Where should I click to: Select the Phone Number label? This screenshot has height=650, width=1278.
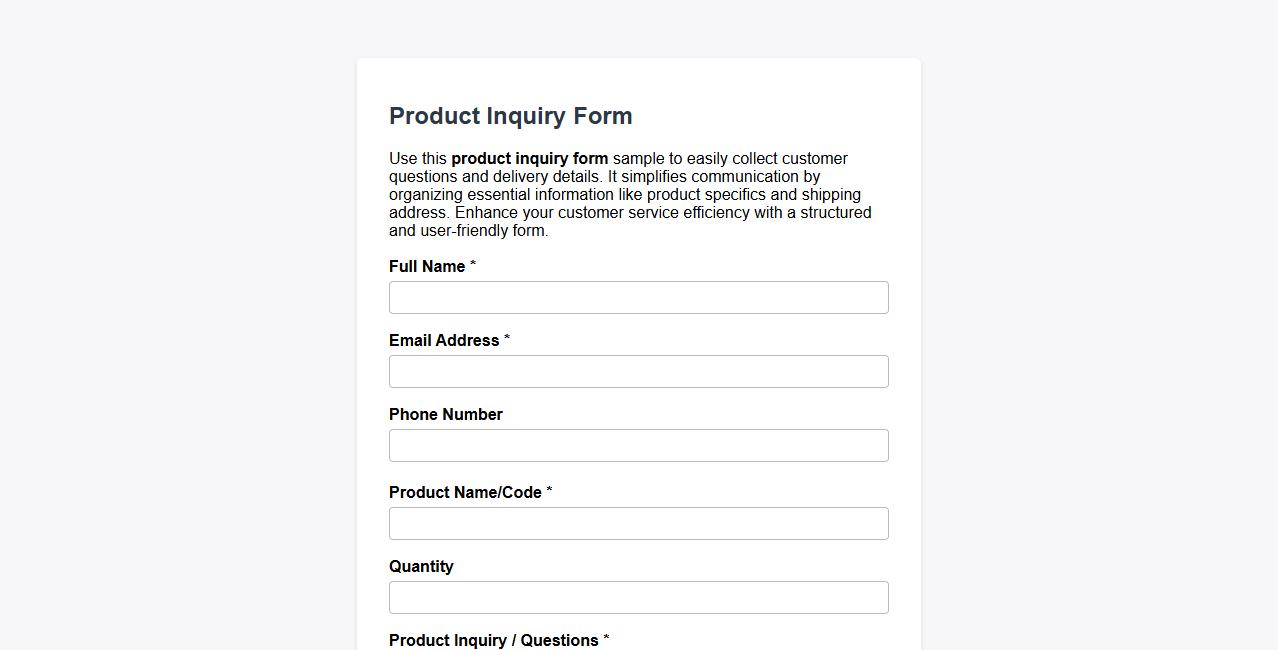445,414
